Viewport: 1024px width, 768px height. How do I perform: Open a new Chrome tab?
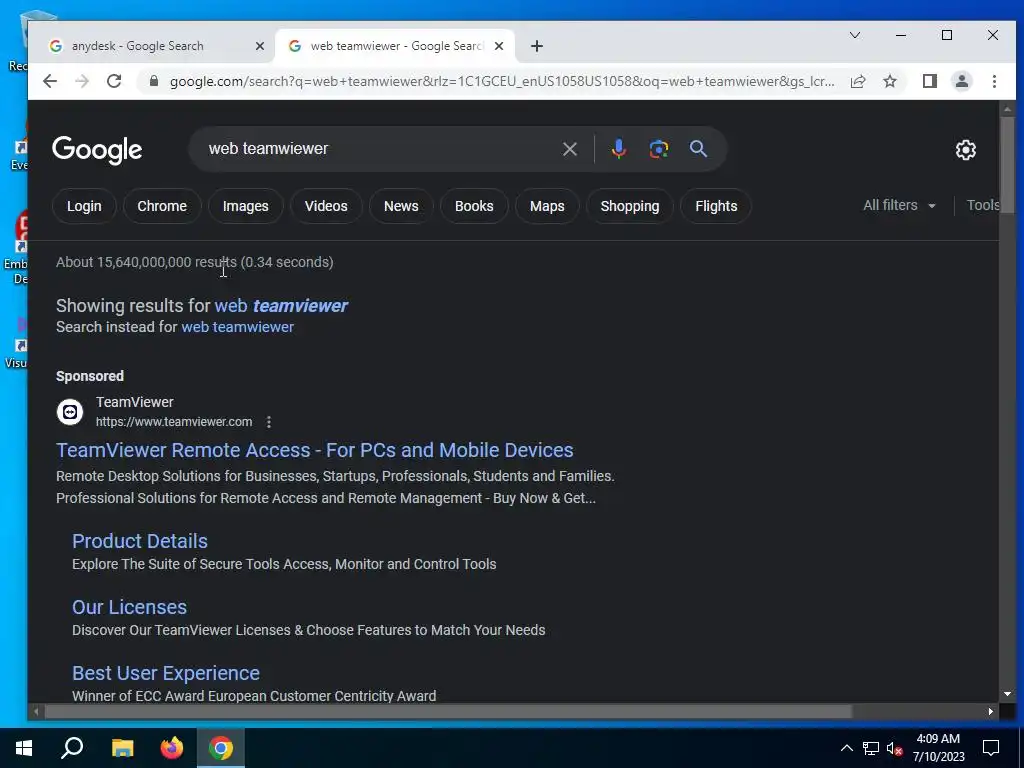click(x=536, y=46)
